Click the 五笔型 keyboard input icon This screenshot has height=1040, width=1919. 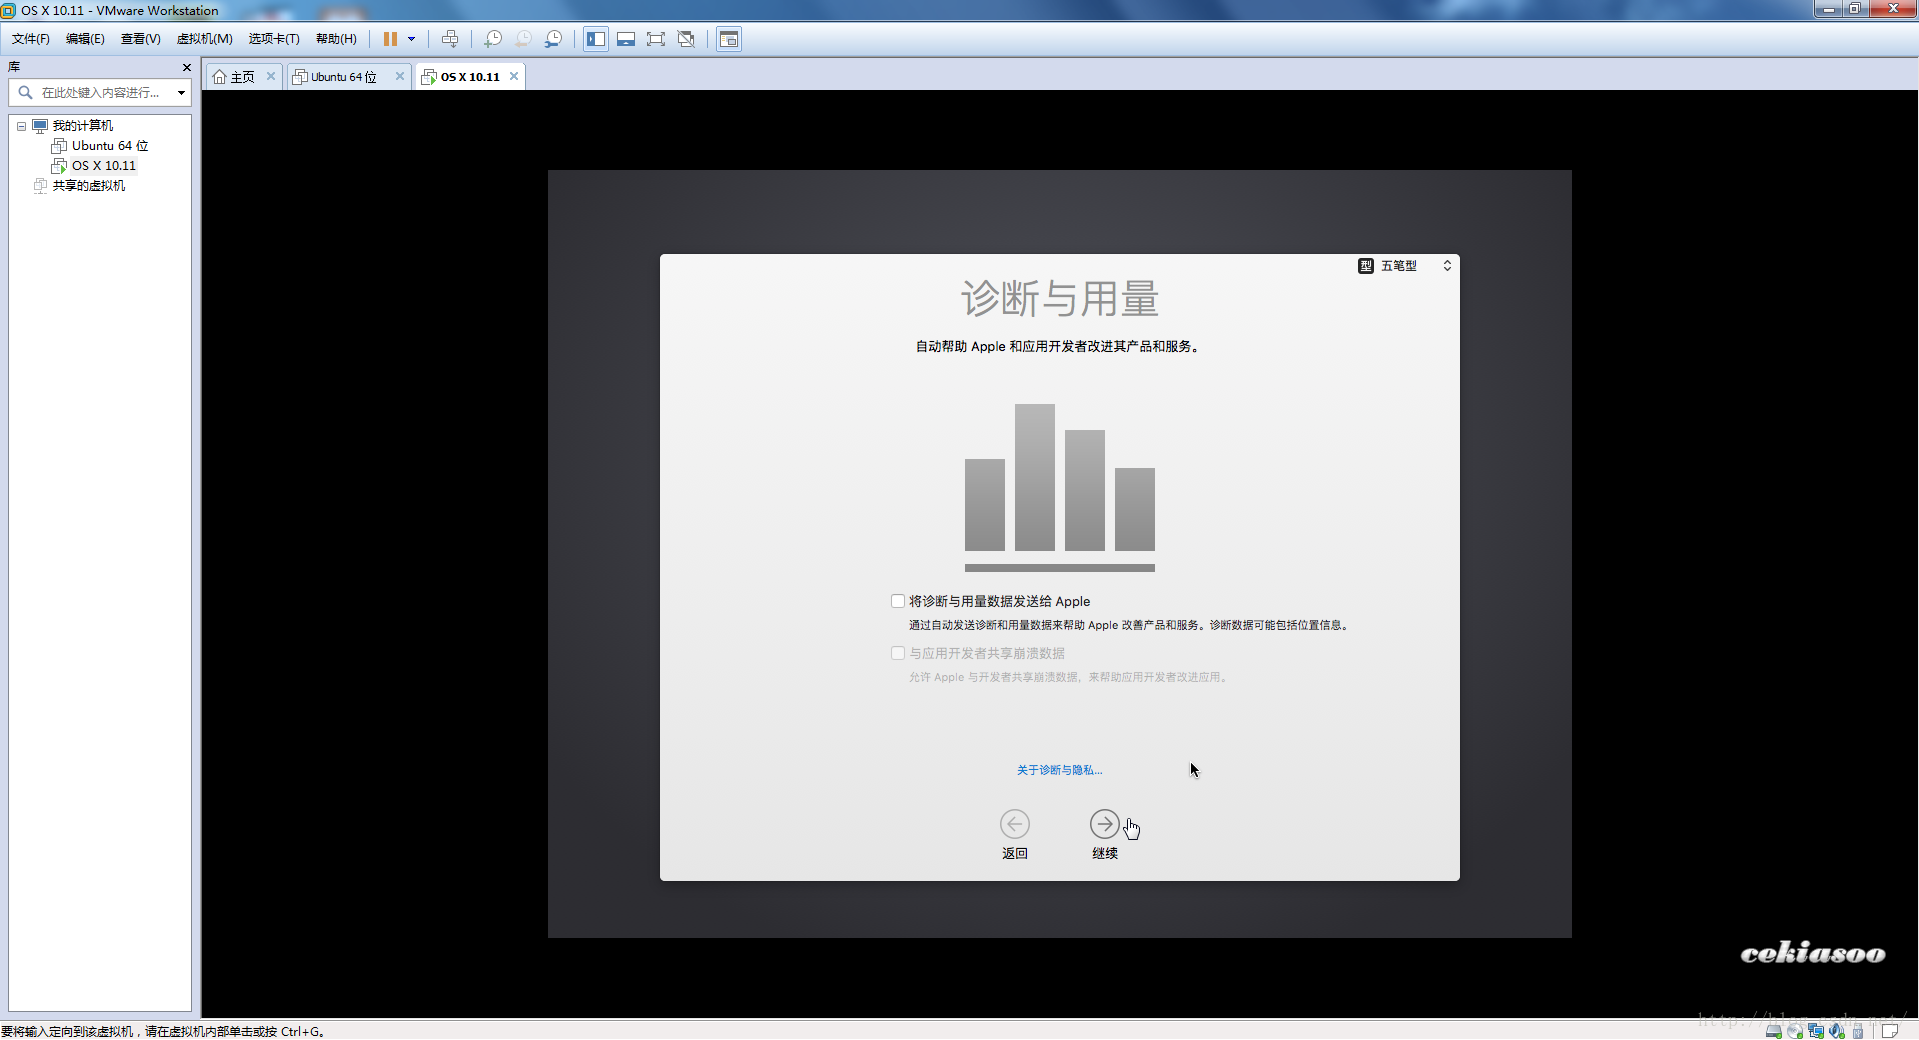(x=1366, y=266)
